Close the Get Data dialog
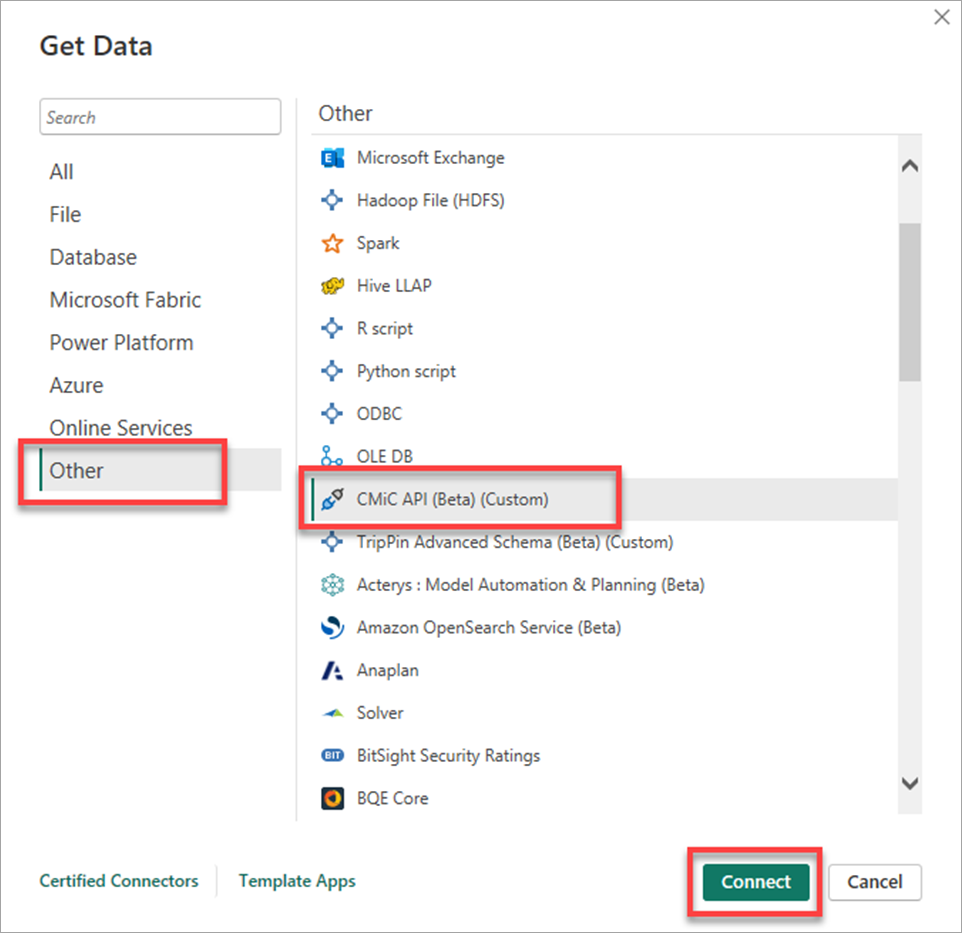This screenshot has width=962, height=933. click(942, 17)
